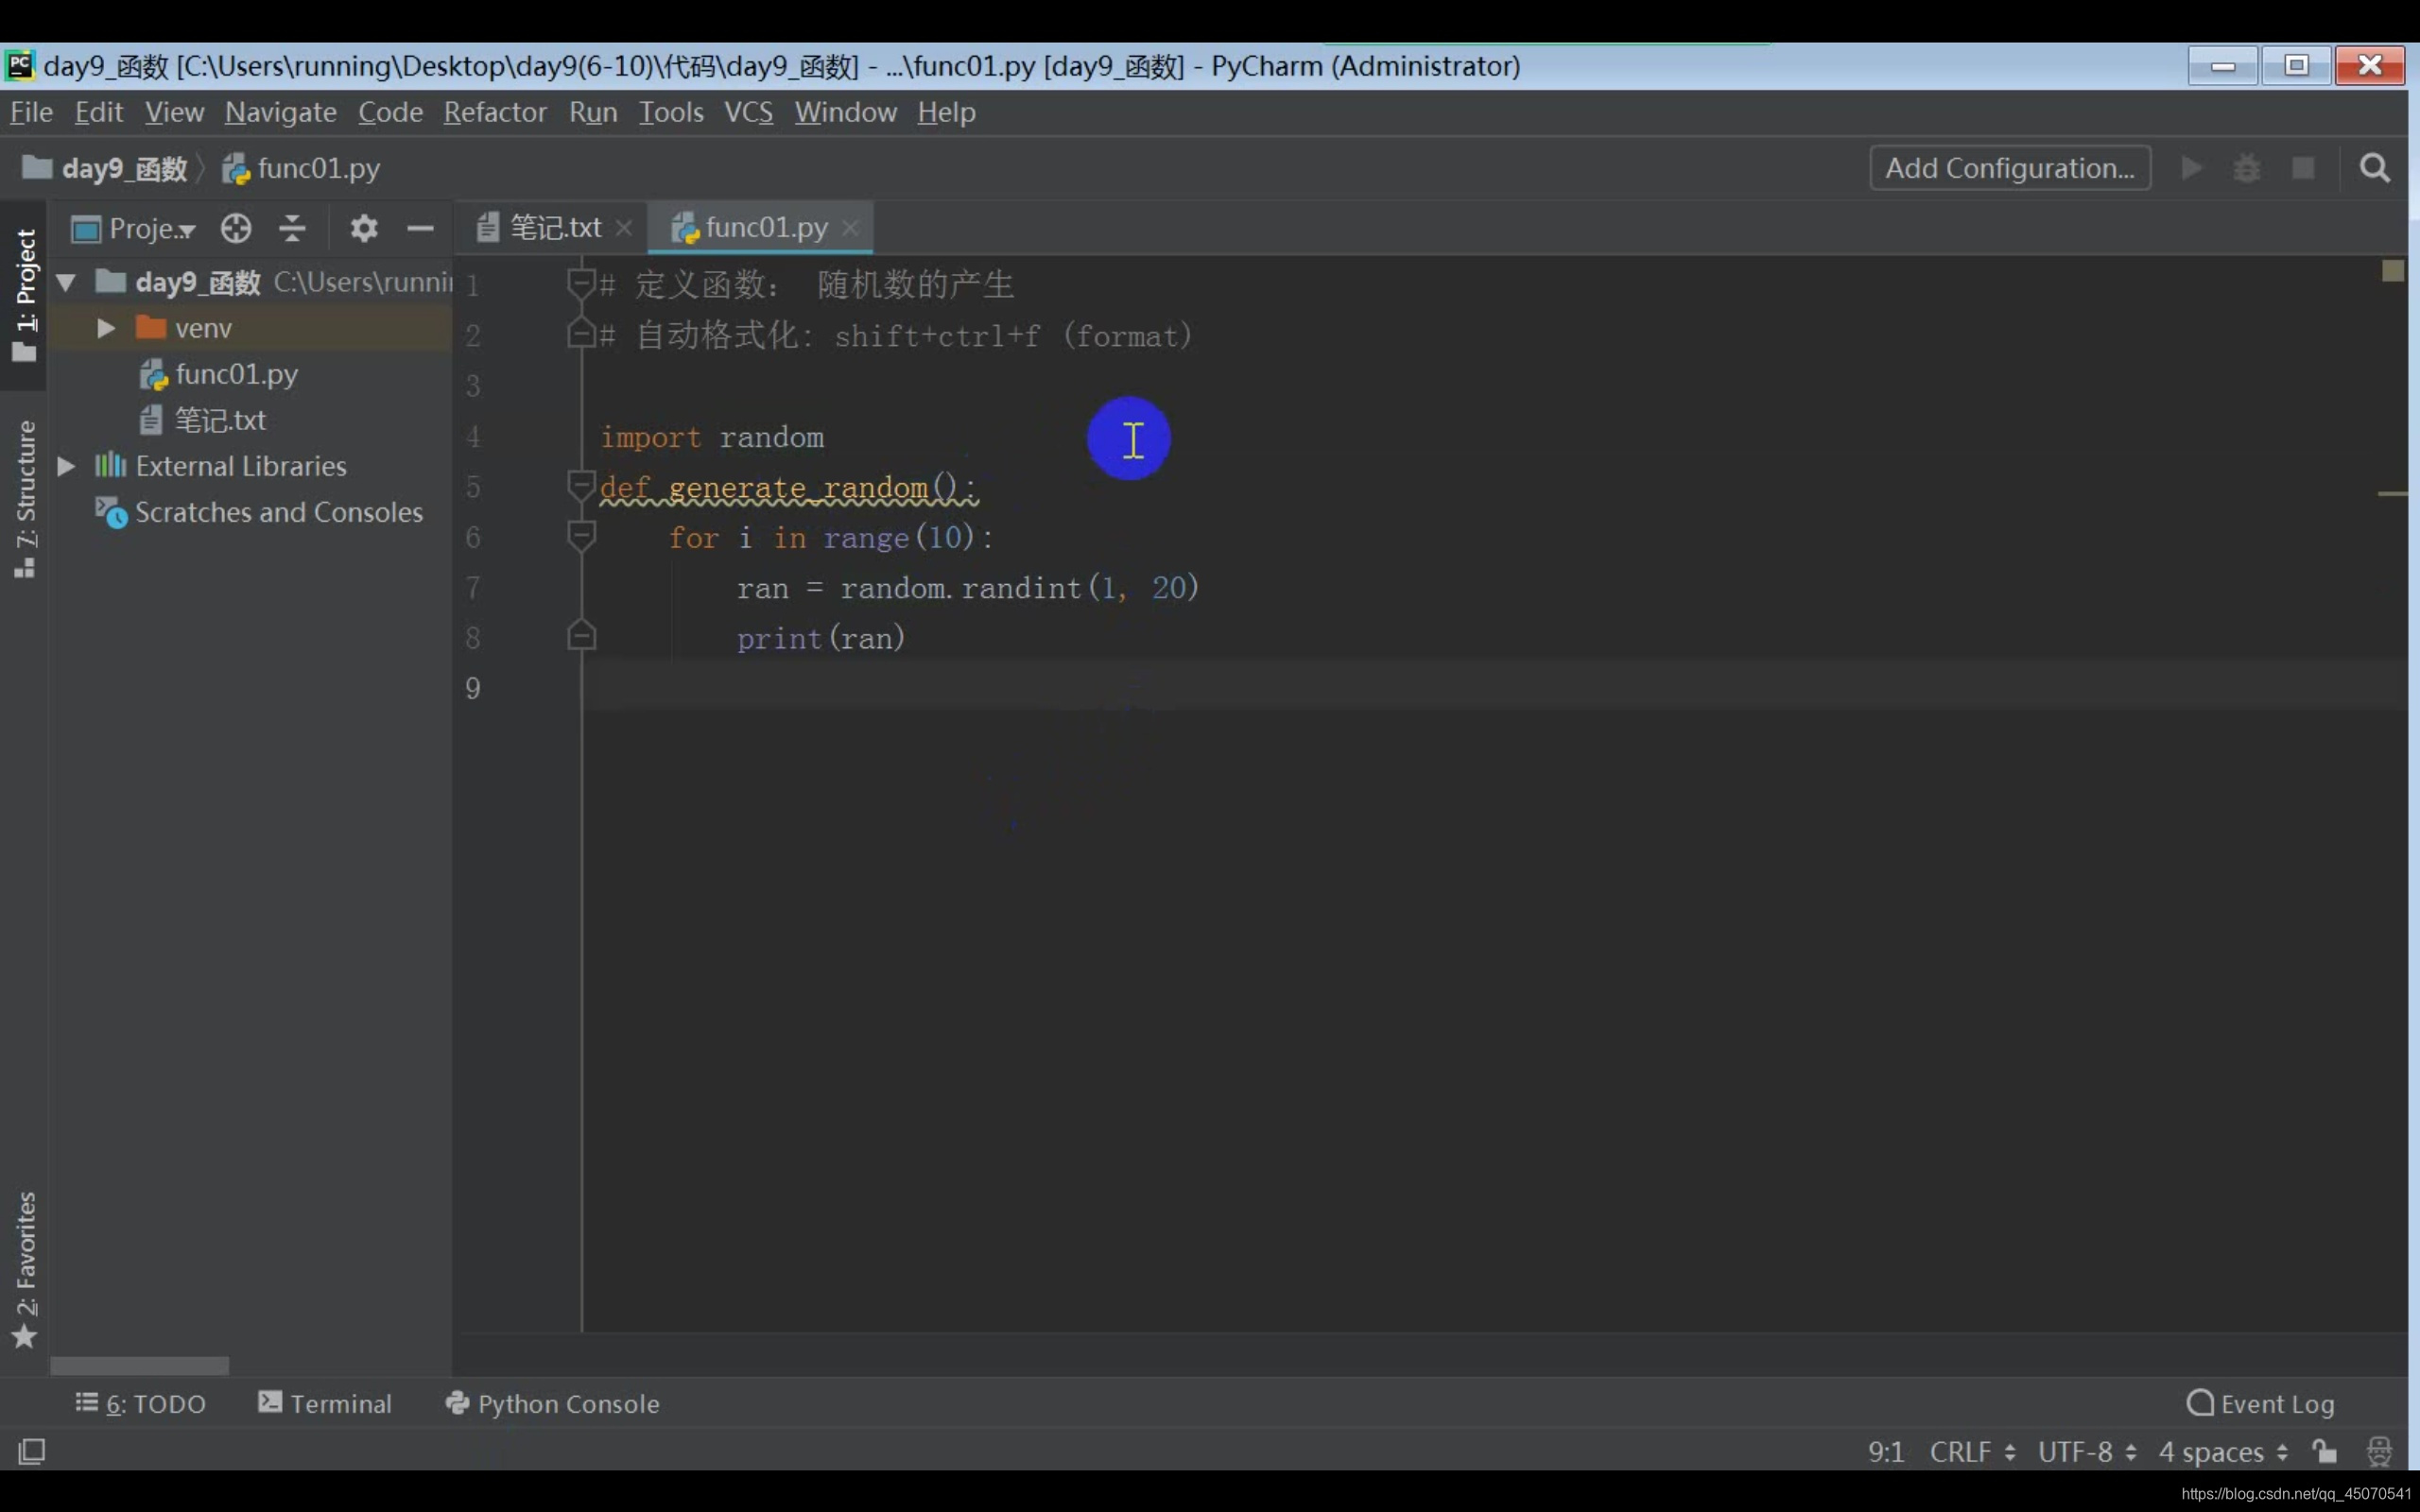The height and width of the screenshot is (1512, 2420).
Task: Click the Collapse All icon in Project panel
Action: click(x=292, y=229)
